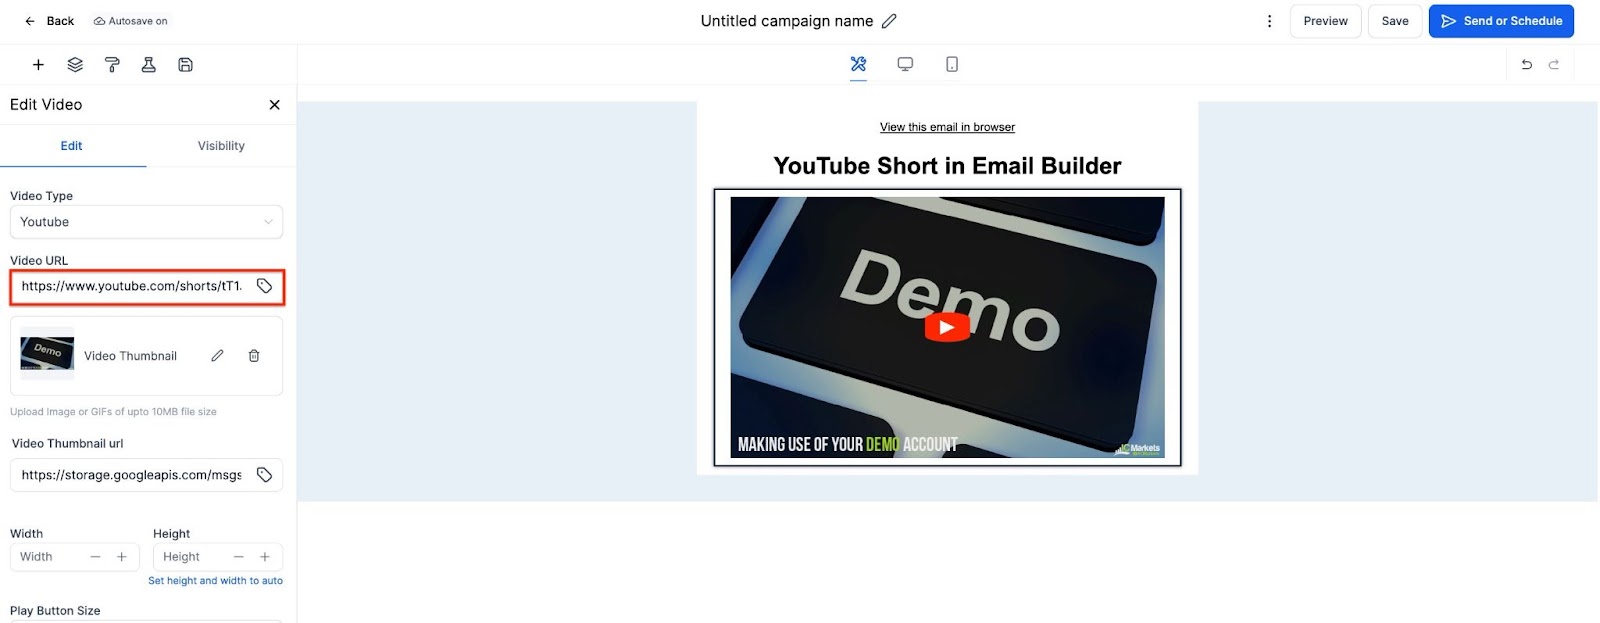Screen dimensions: 1600x623
Task: Select the paint roller styles icon
Action: click(x=112, y=65)
